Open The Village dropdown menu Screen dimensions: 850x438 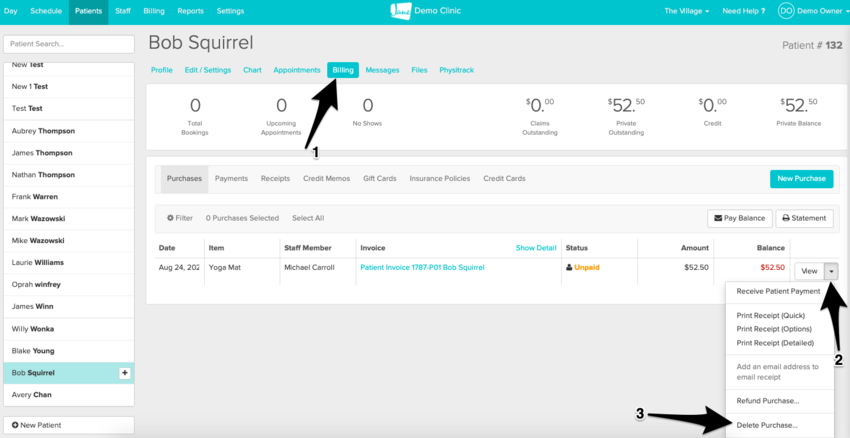(x=687, y=11)
